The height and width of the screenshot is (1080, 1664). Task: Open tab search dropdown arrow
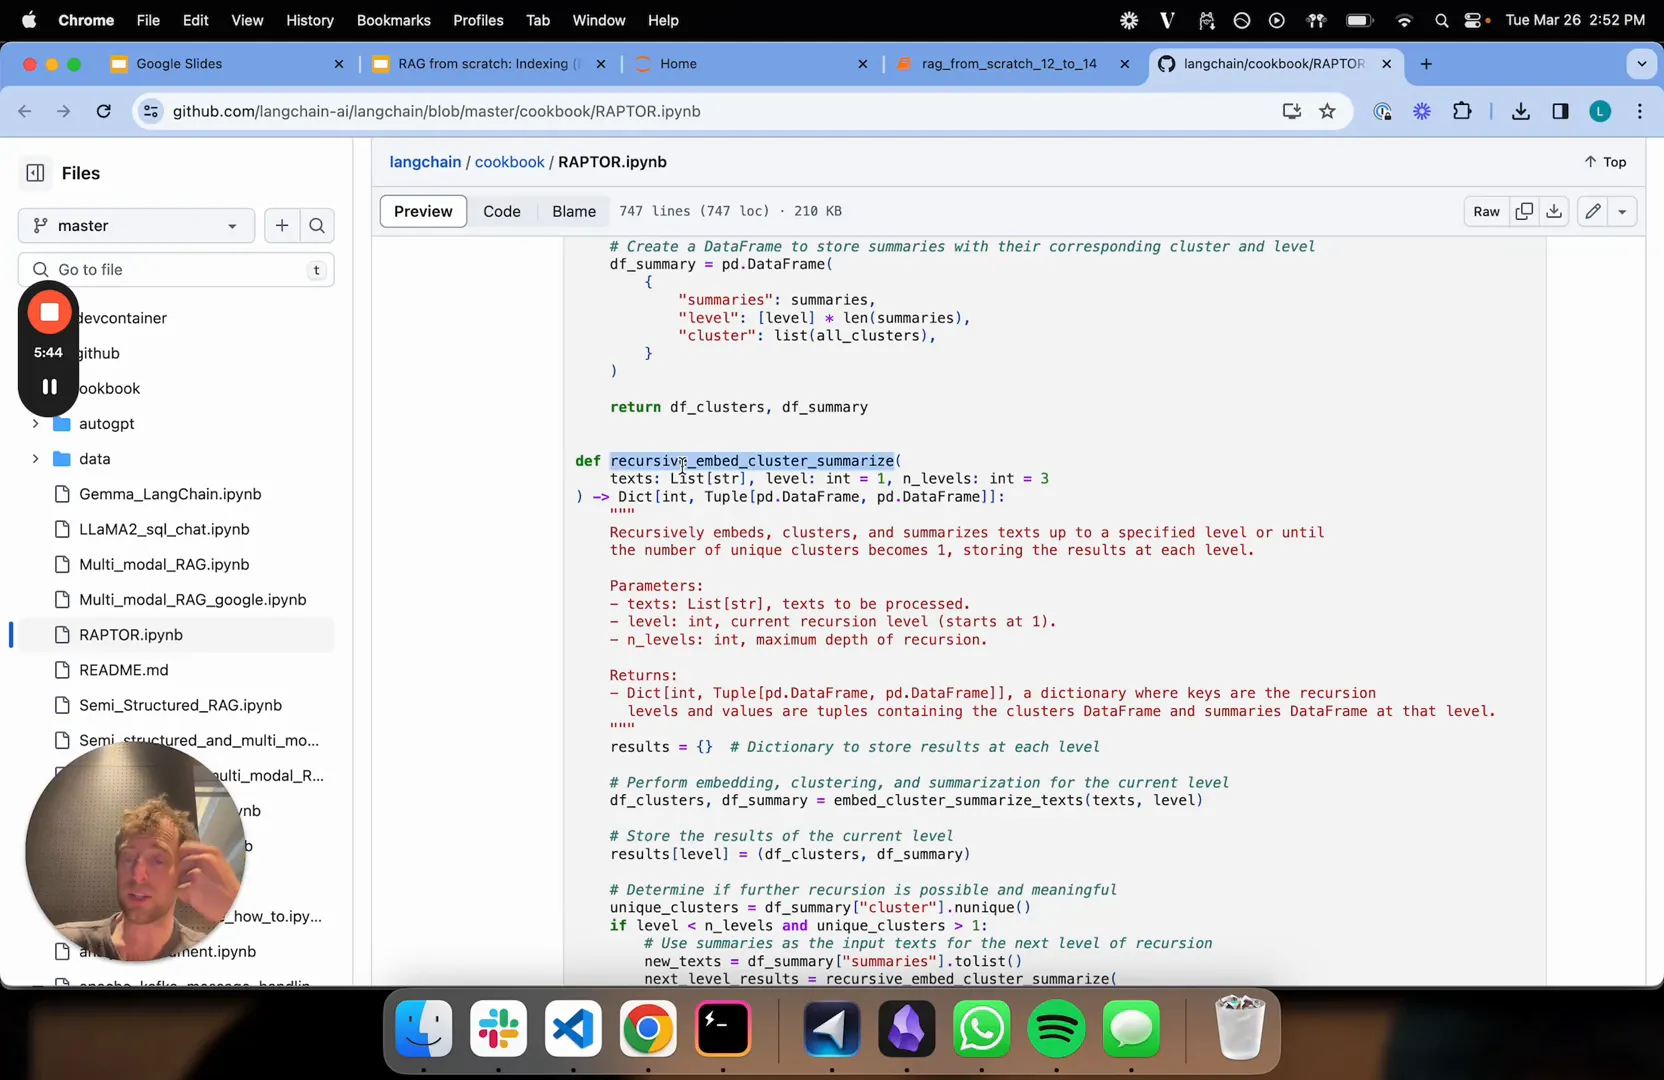pos(1641,64)
